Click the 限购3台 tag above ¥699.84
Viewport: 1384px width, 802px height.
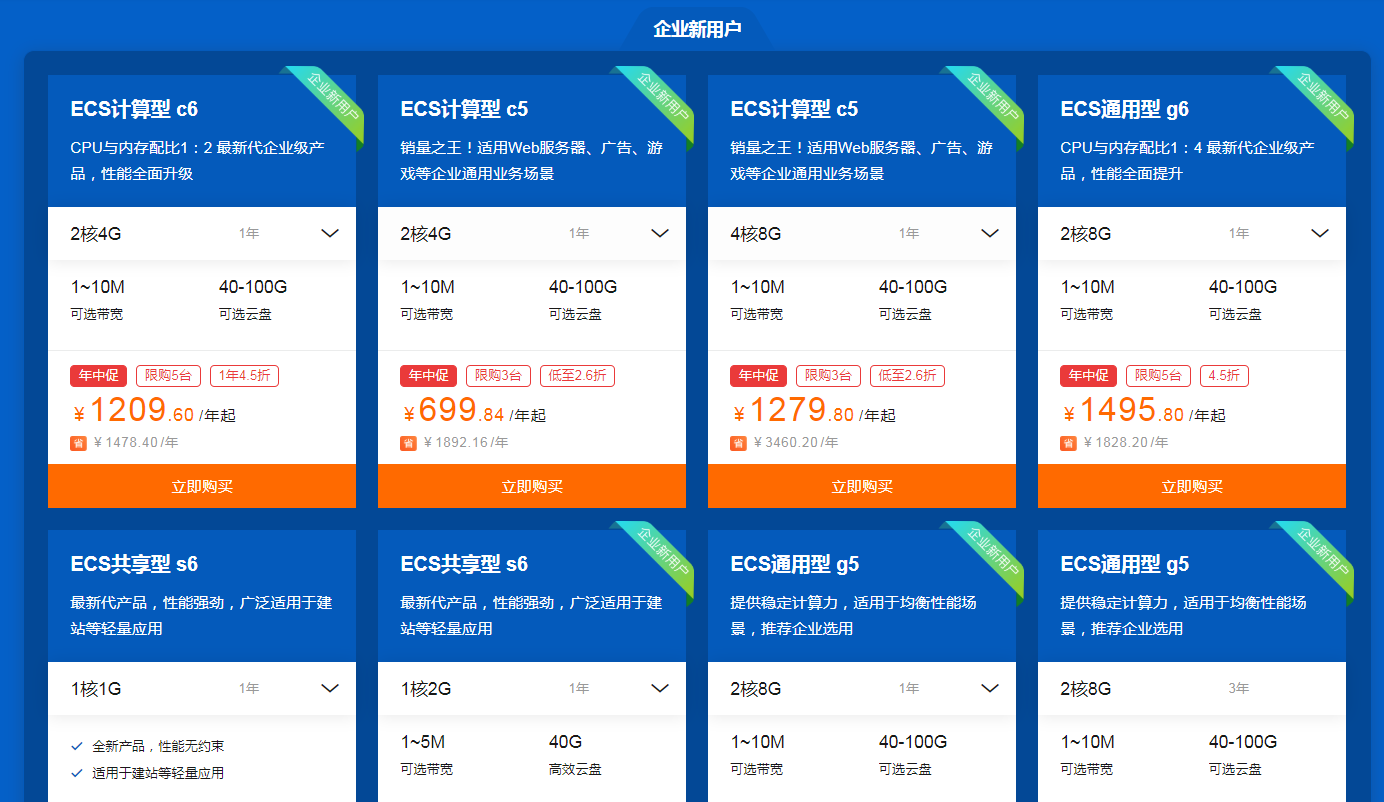[498, 376]
